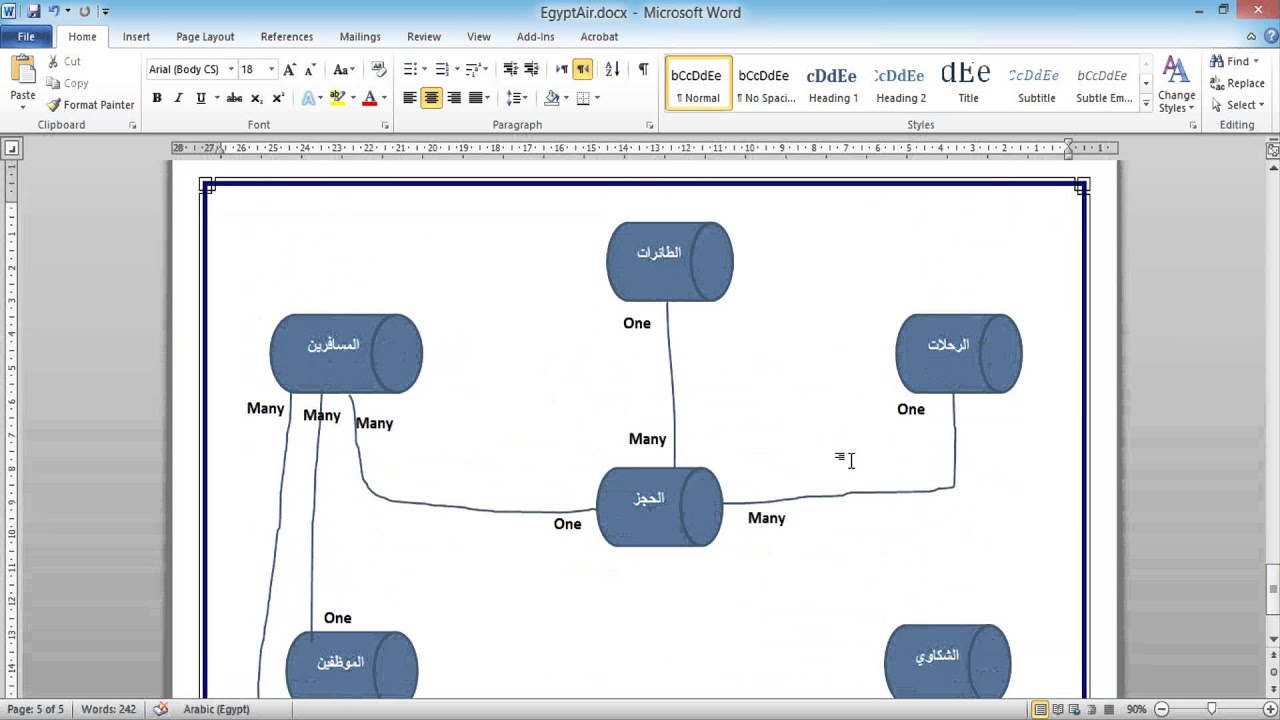Click the Grow Font icon

click(289, 70)
